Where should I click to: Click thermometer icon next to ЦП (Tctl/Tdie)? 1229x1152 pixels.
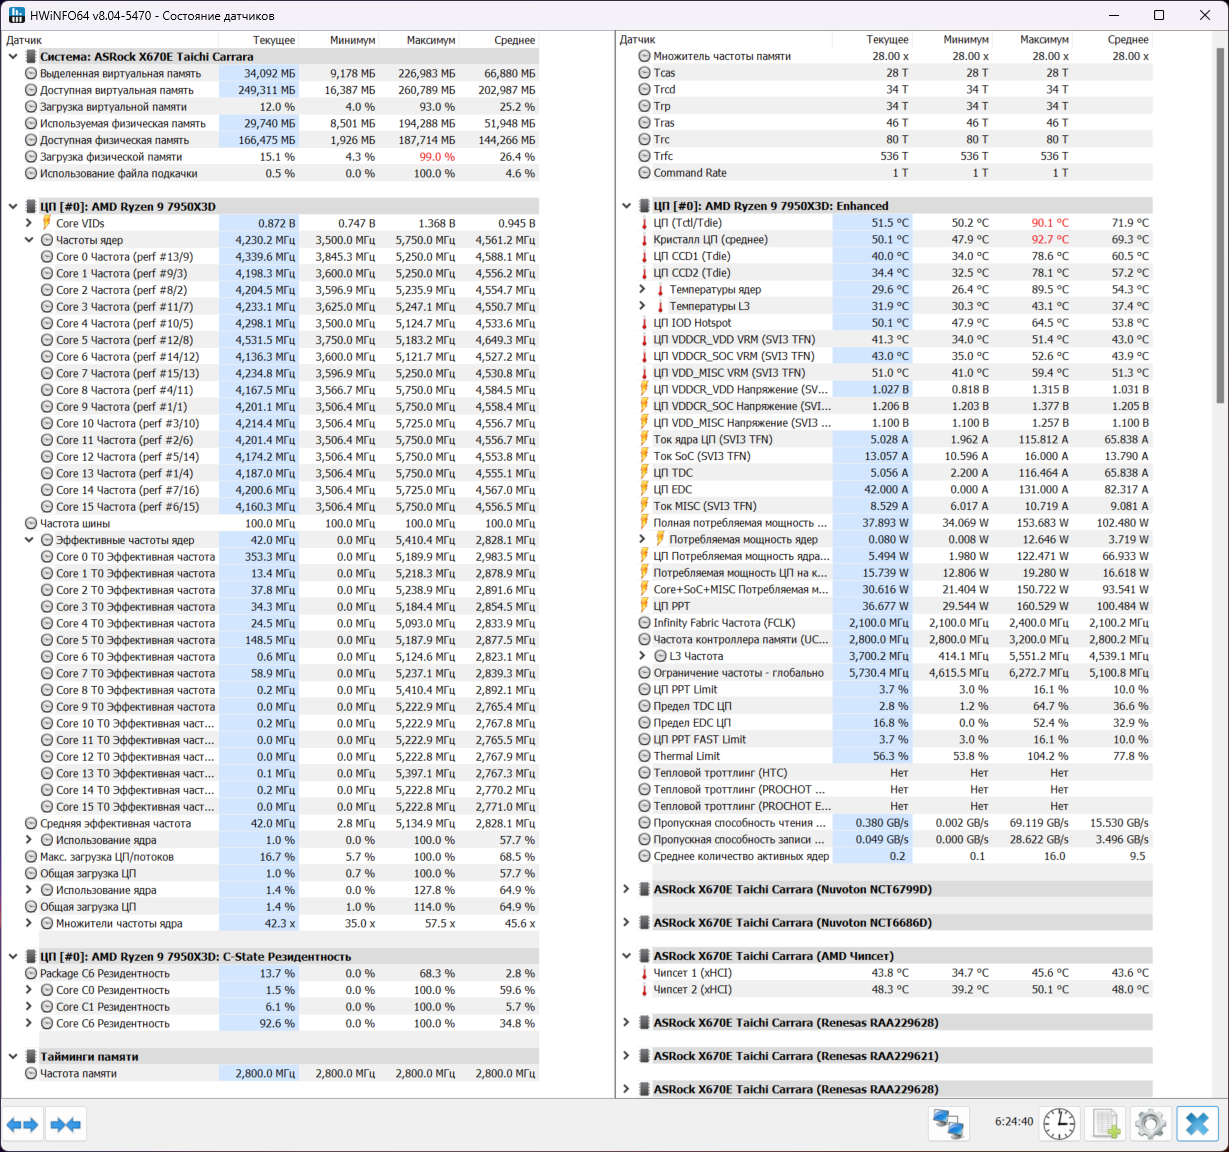tap(644, 223)
